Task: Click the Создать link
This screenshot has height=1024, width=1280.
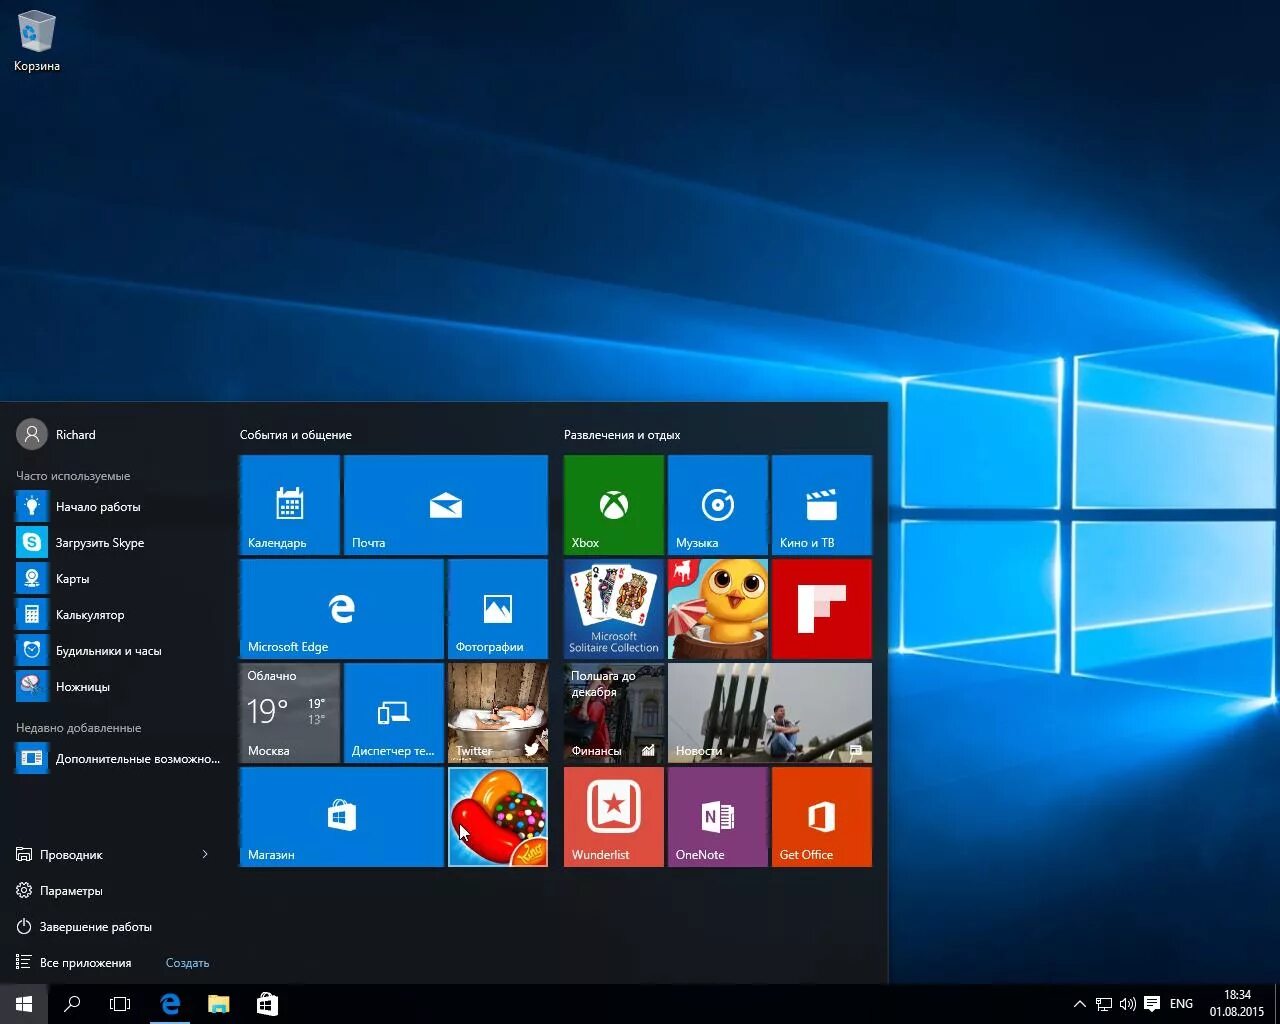Action: coord(187,963)
